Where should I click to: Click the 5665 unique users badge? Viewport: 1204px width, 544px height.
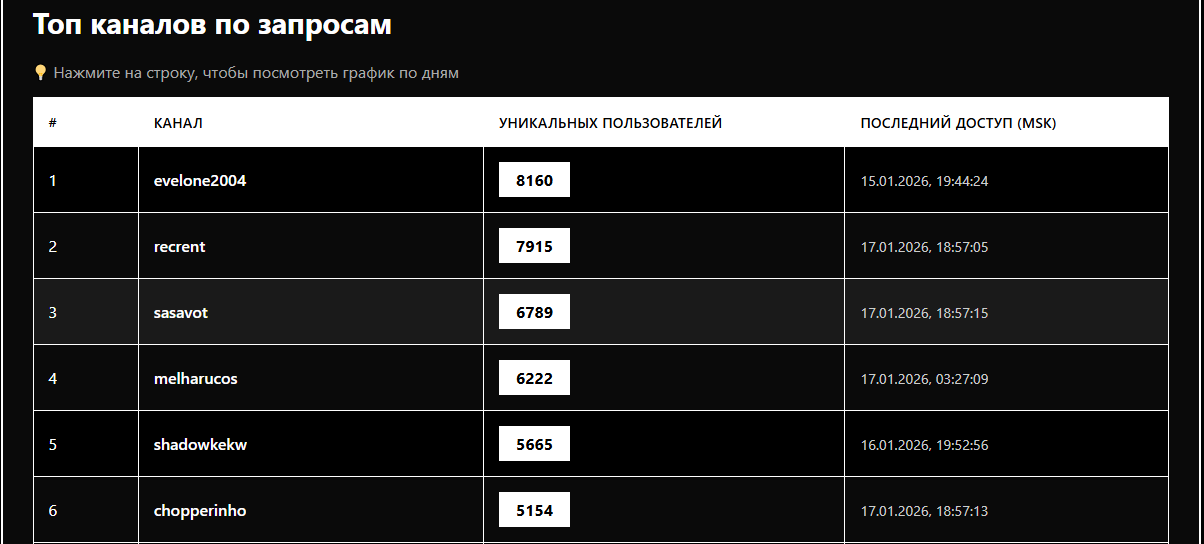534,444
